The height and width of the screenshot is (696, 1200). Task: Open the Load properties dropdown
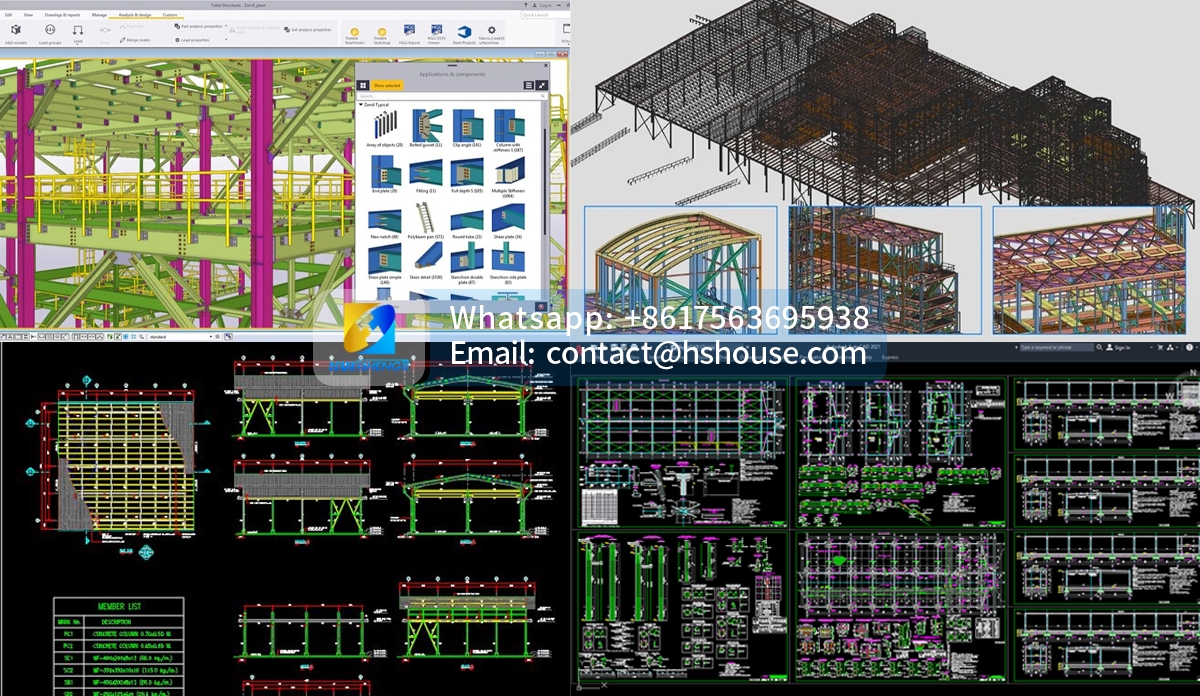tap(226, 40)
